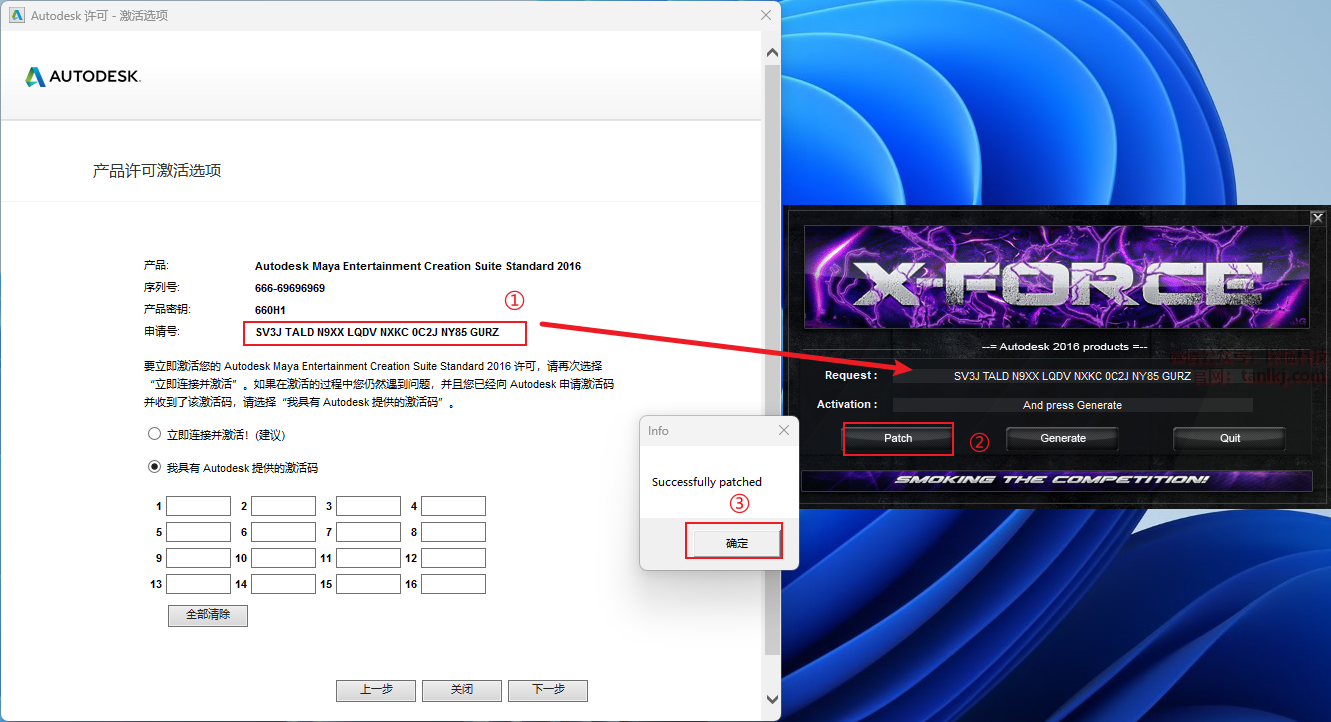Click activation code field 2
The width and height of the screenshot is (1331, 722).
(283, 506)
